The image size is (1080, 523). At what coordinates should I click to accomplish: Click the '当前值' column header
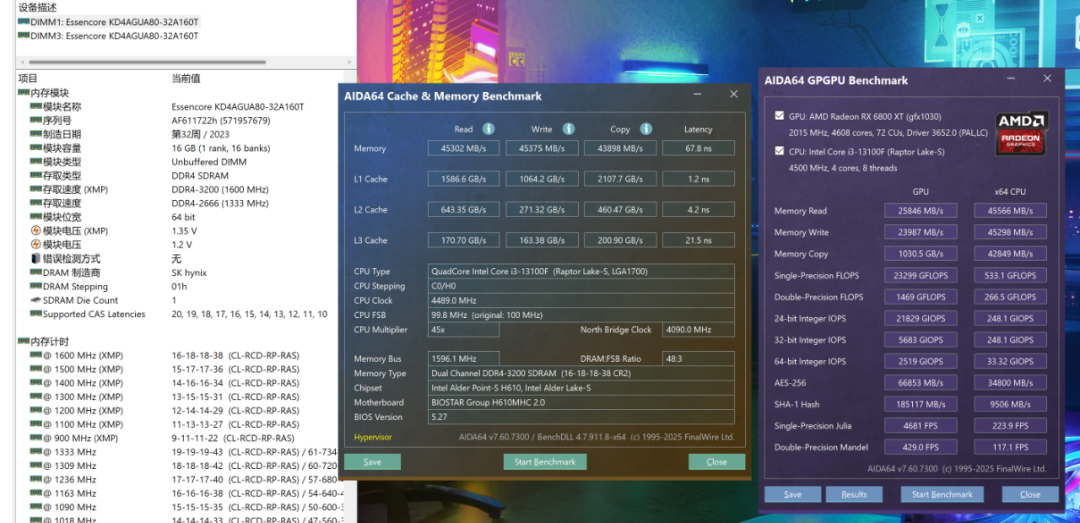[186, 79]
